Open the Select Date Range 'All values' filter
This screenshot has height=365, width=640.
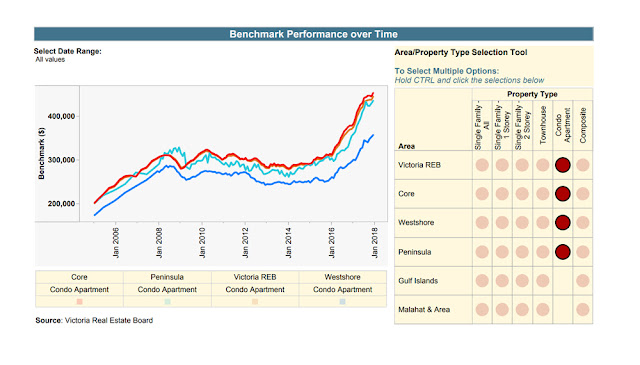point(50,60)
